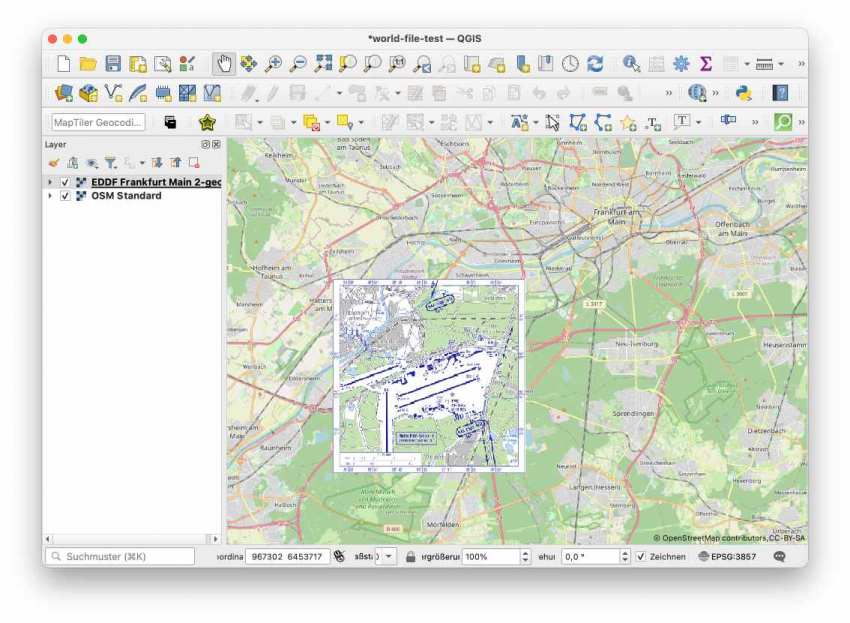This screenshot has height=623, width=850.
Task: Open the scale combo box dropdown arrow
Action: click(389, 557)
